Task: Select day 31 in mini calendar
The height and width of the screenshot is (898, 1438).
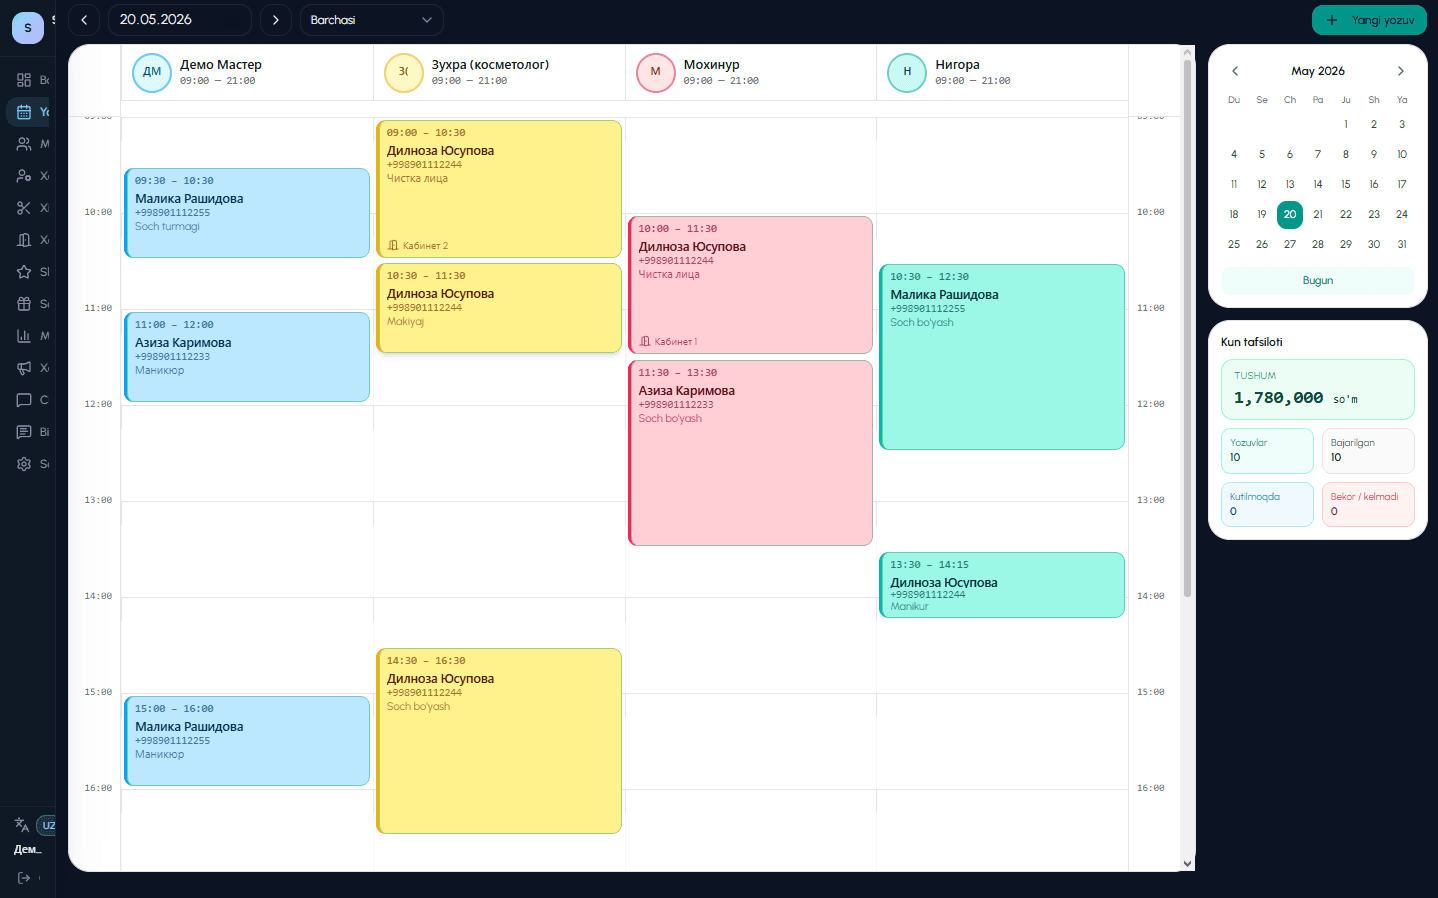Action: tap(1402, 244)
